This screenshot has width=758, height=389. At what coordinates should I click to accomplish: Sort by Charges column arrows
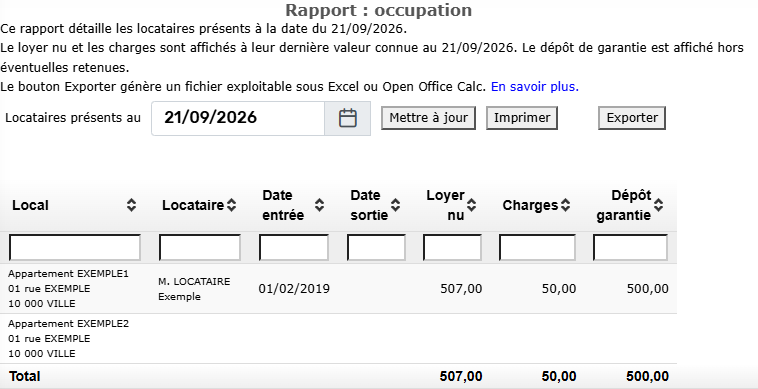565,205
